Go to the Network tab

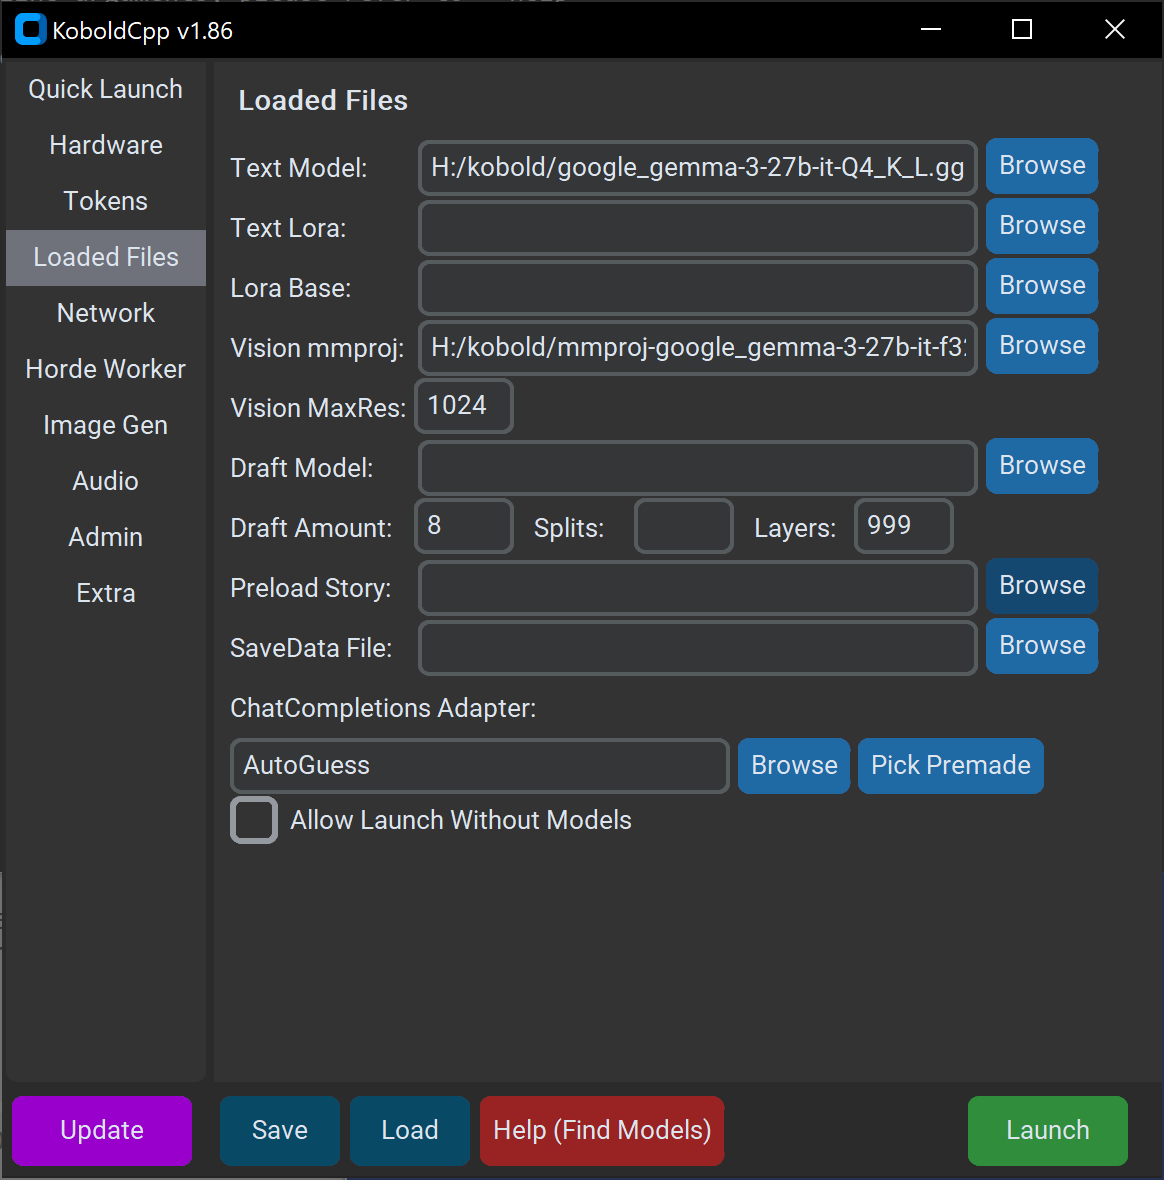pyautogui.click(x=105, y=313)
